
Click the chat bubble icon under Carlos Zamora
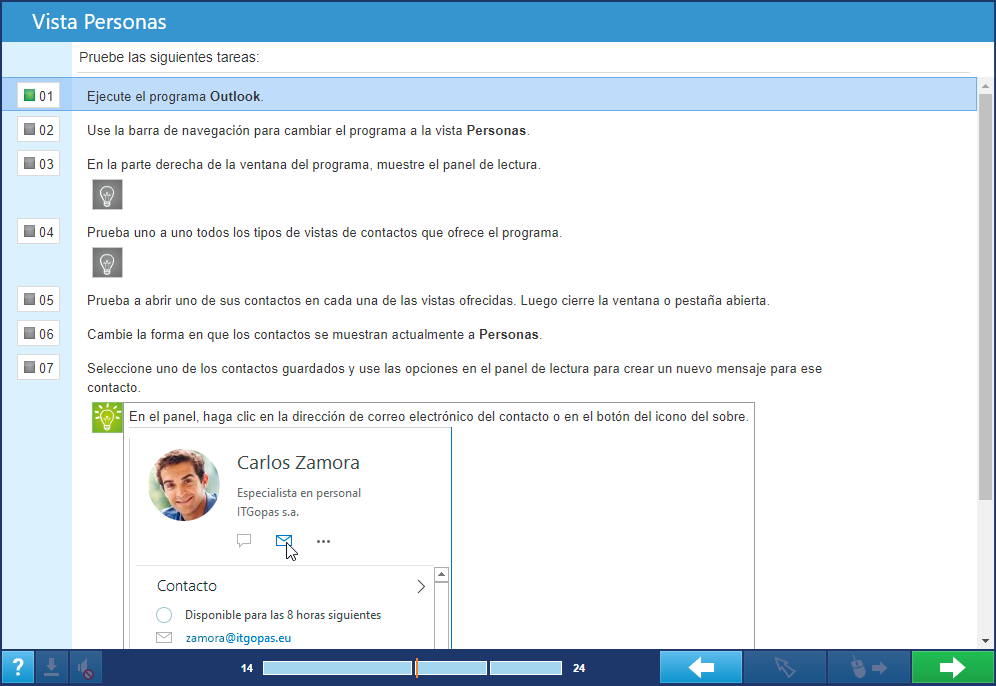(x=244, y=541)
